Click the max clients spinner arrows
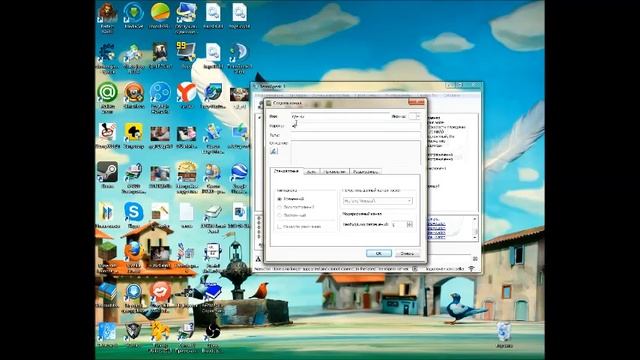 point(409,224)
